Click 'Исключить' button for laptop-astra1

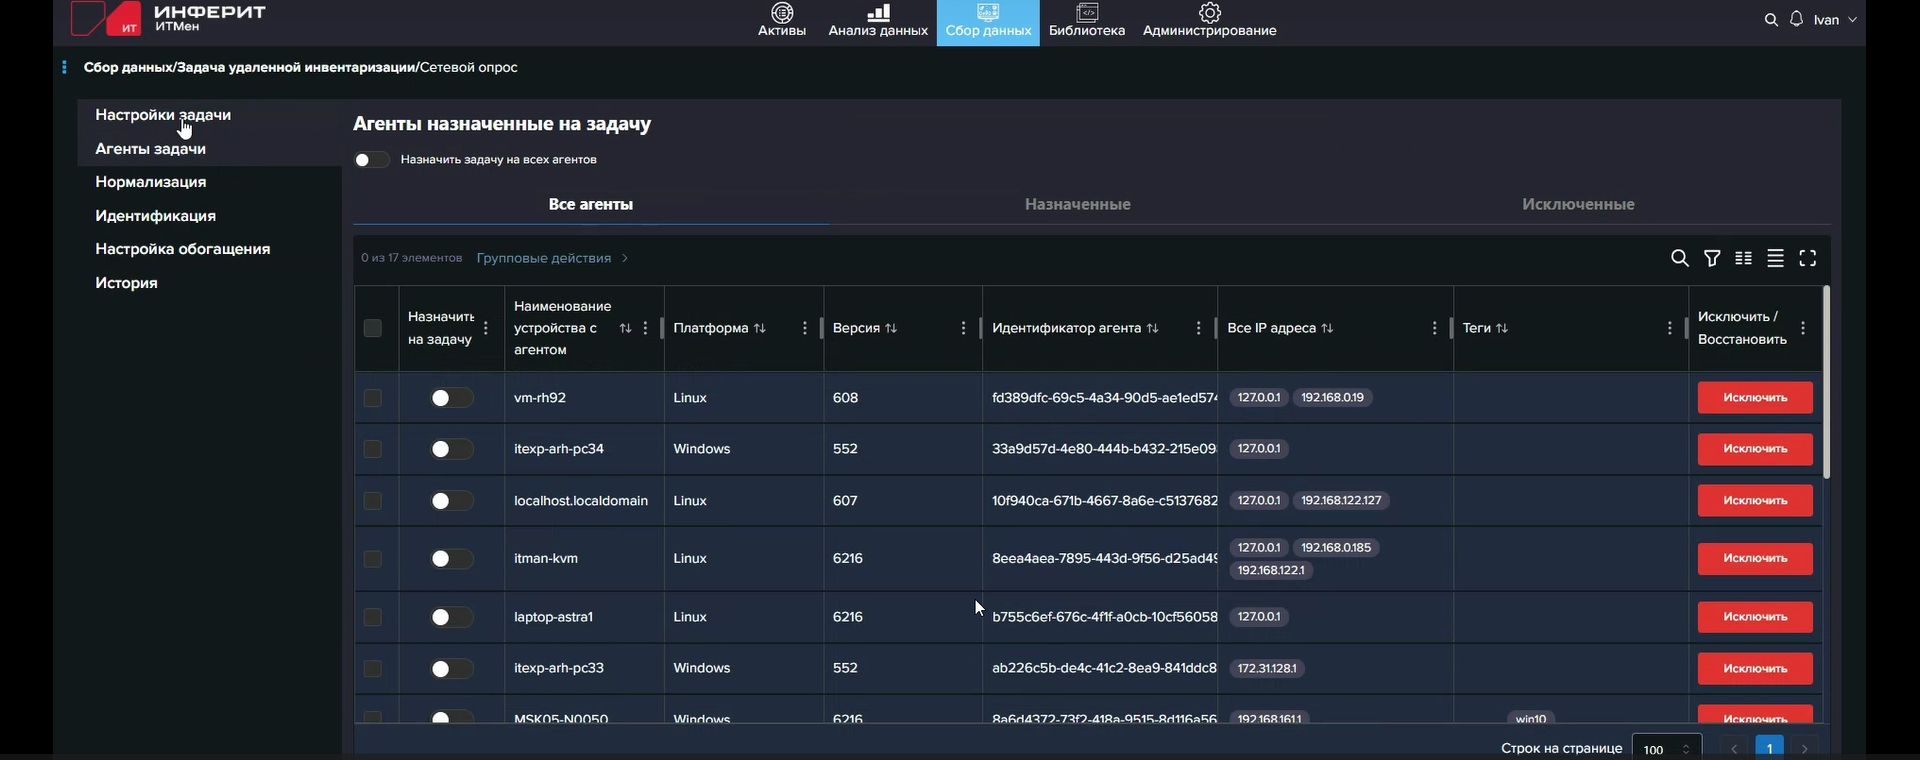[x=1754, y=617]
